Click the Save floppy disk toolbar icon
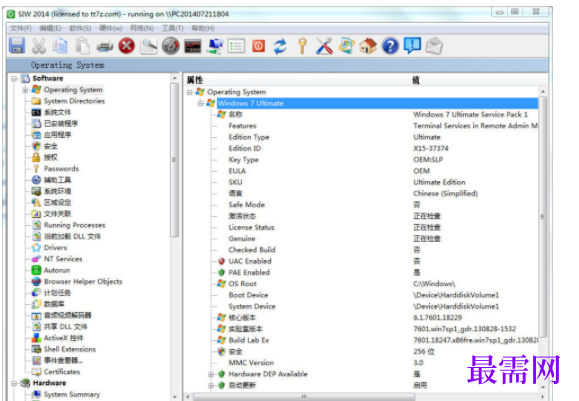 click(17, 46)
